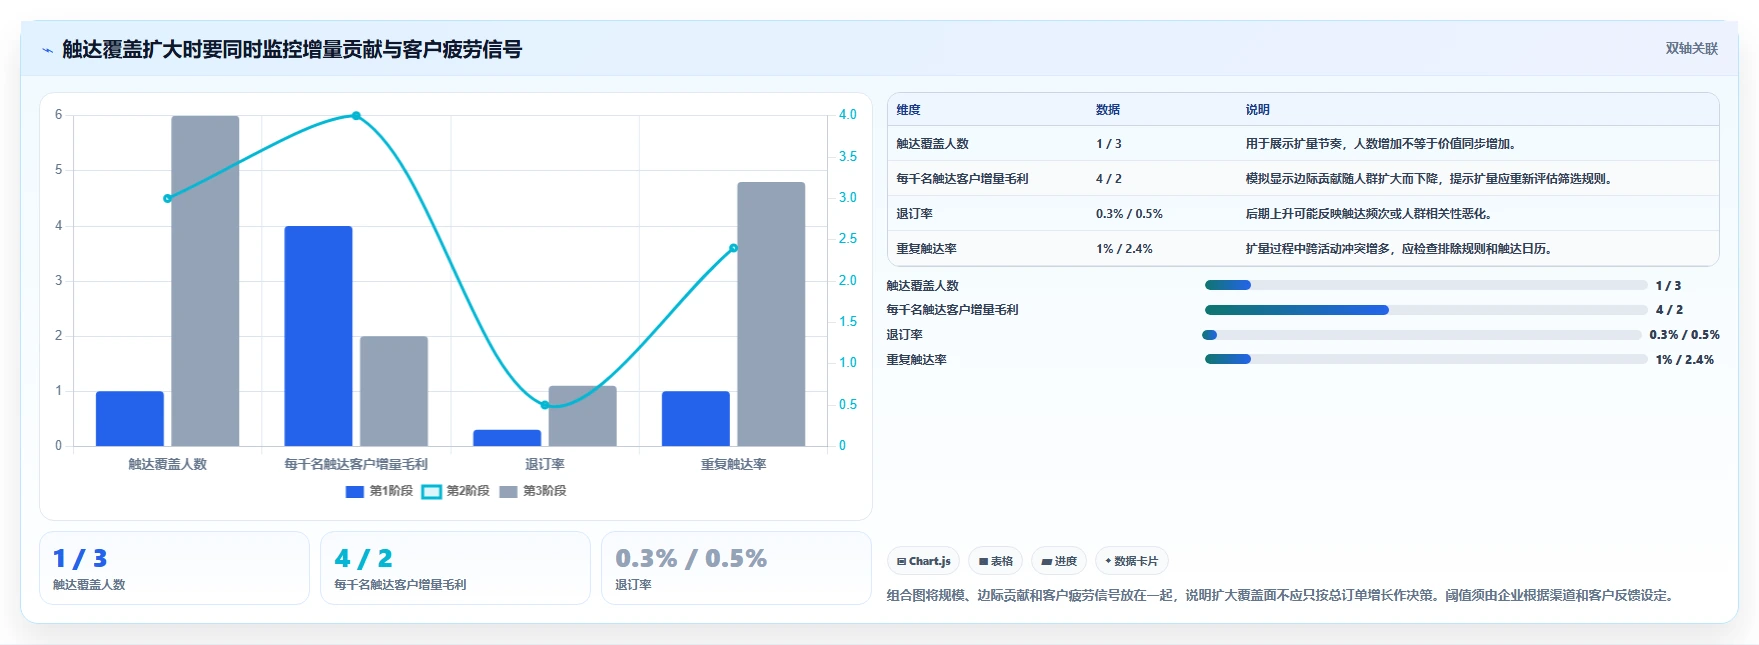Click the 数据卡片 tag chip

coord(1132,561)
